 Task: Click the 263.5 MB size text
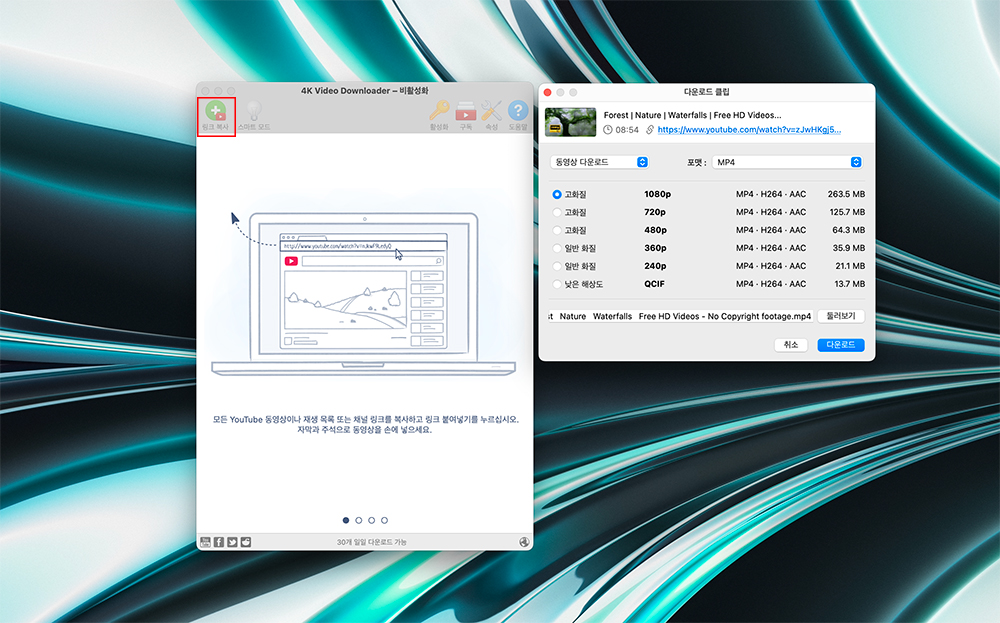coord(846,194)
